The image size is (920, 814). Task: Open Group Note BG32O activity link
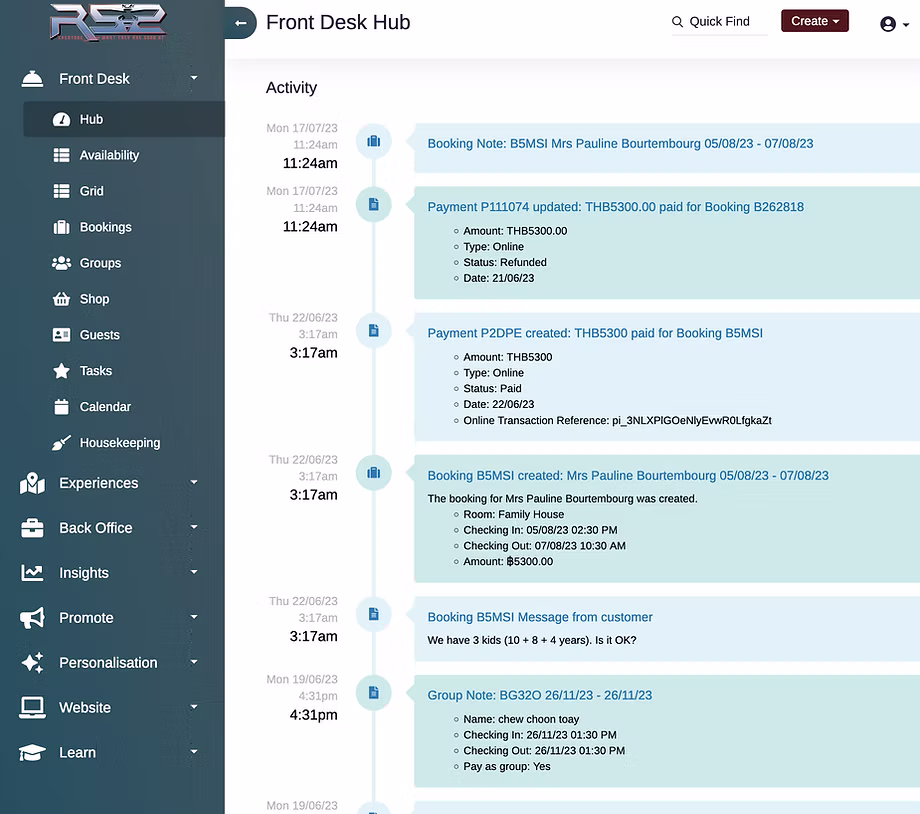point(539,695)
